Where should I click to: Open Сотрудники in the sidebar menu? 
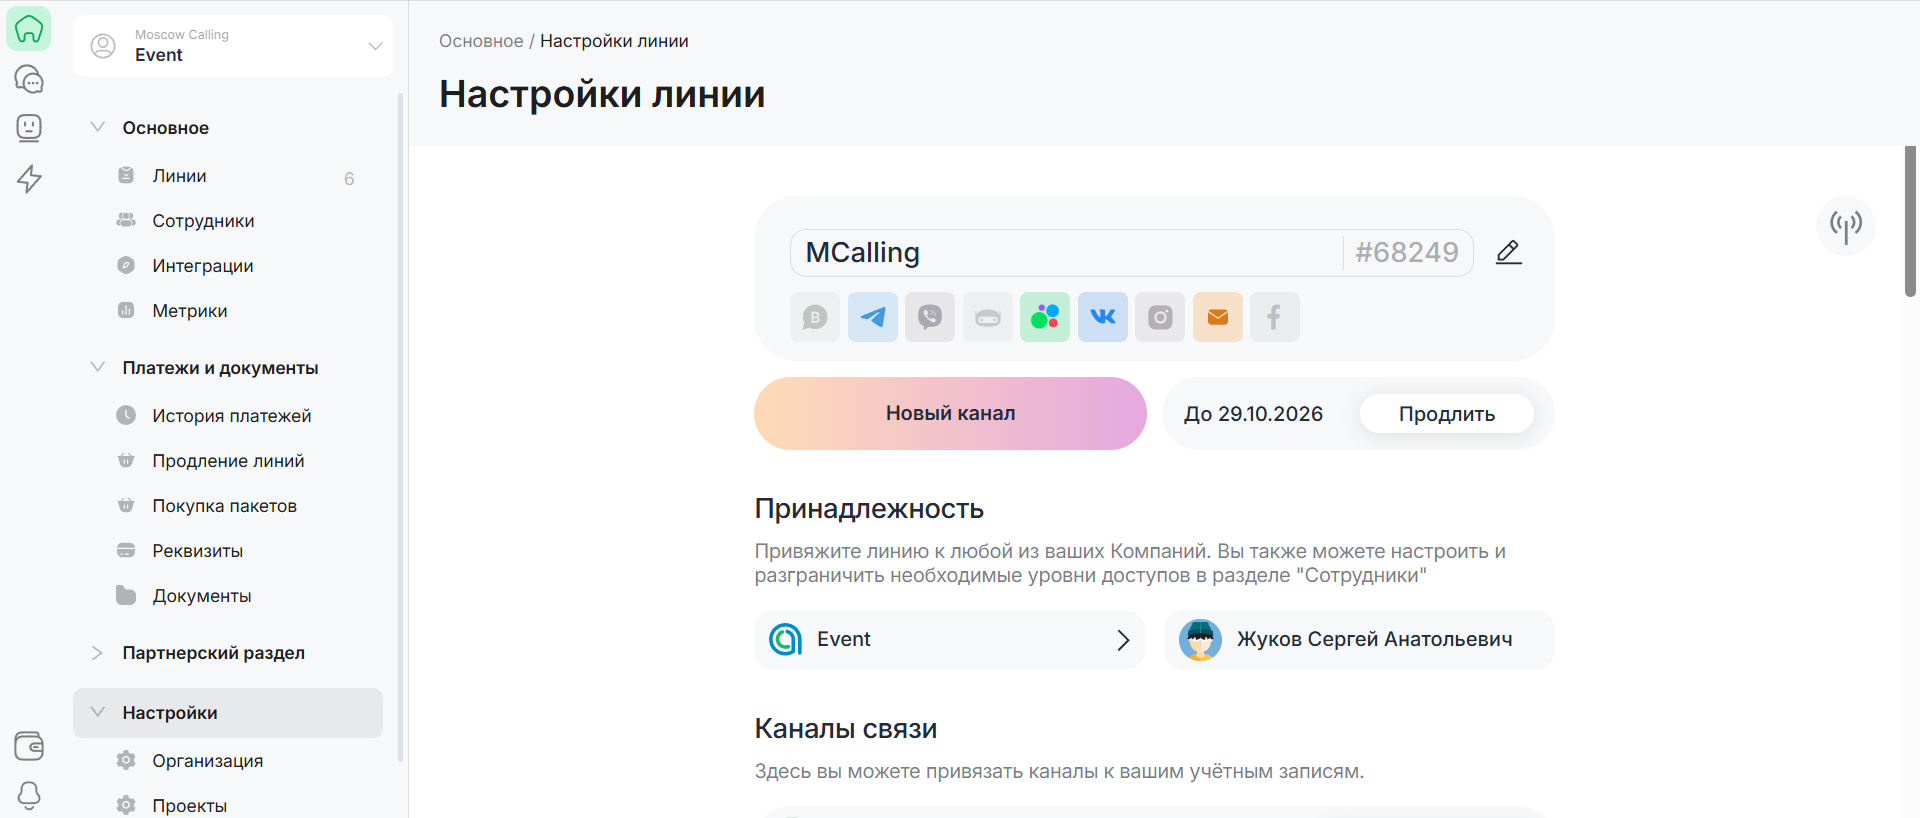(203, 221)
